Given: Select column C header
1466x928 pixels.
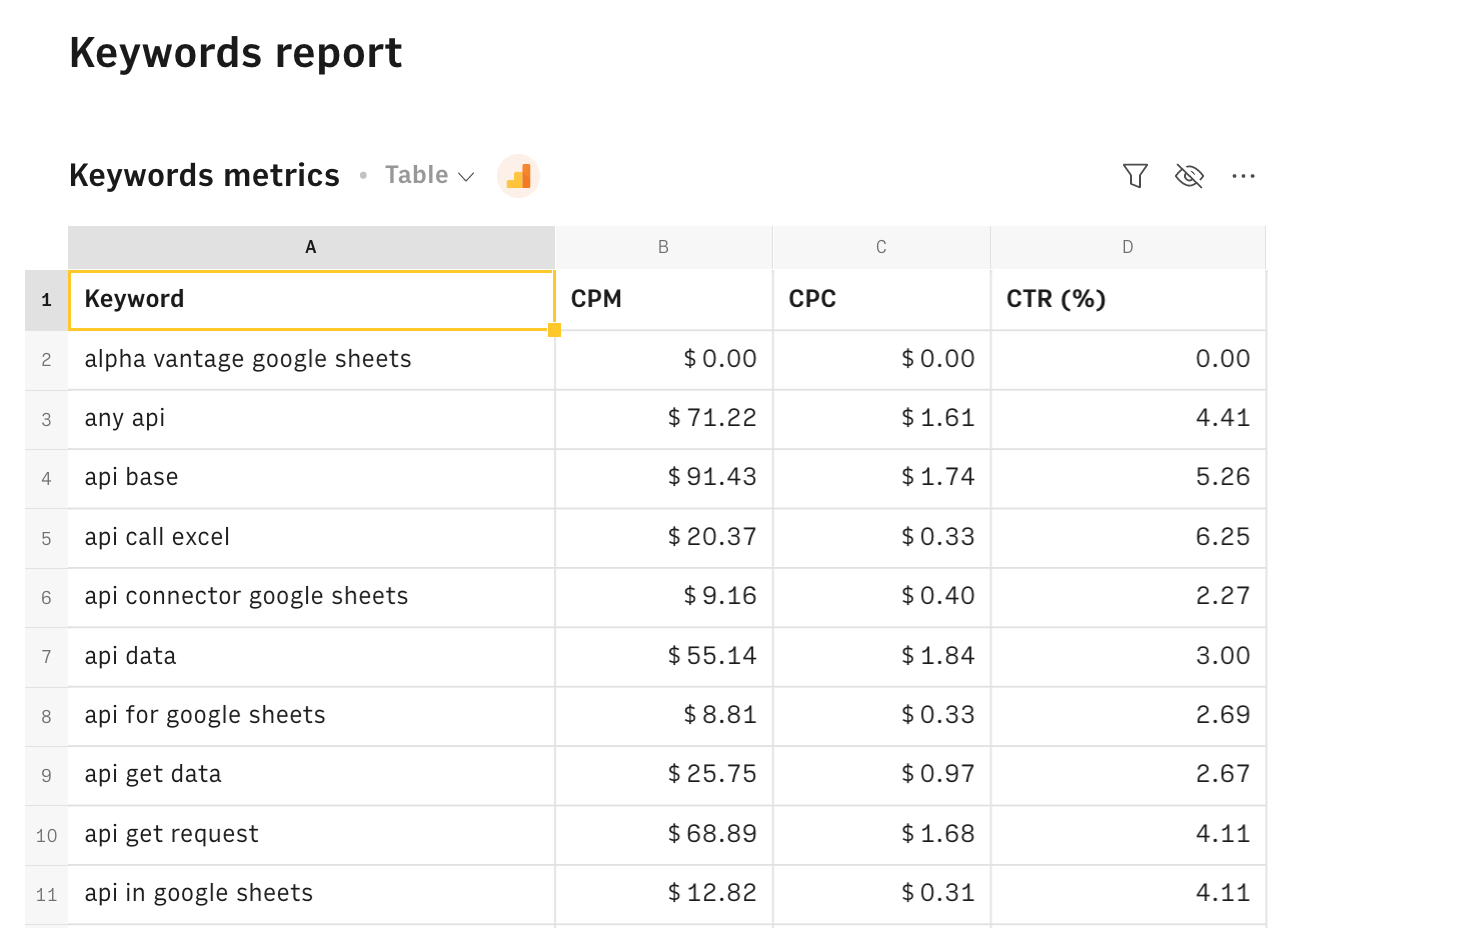Looking at the screenshot, I should (x=881, y=247).
